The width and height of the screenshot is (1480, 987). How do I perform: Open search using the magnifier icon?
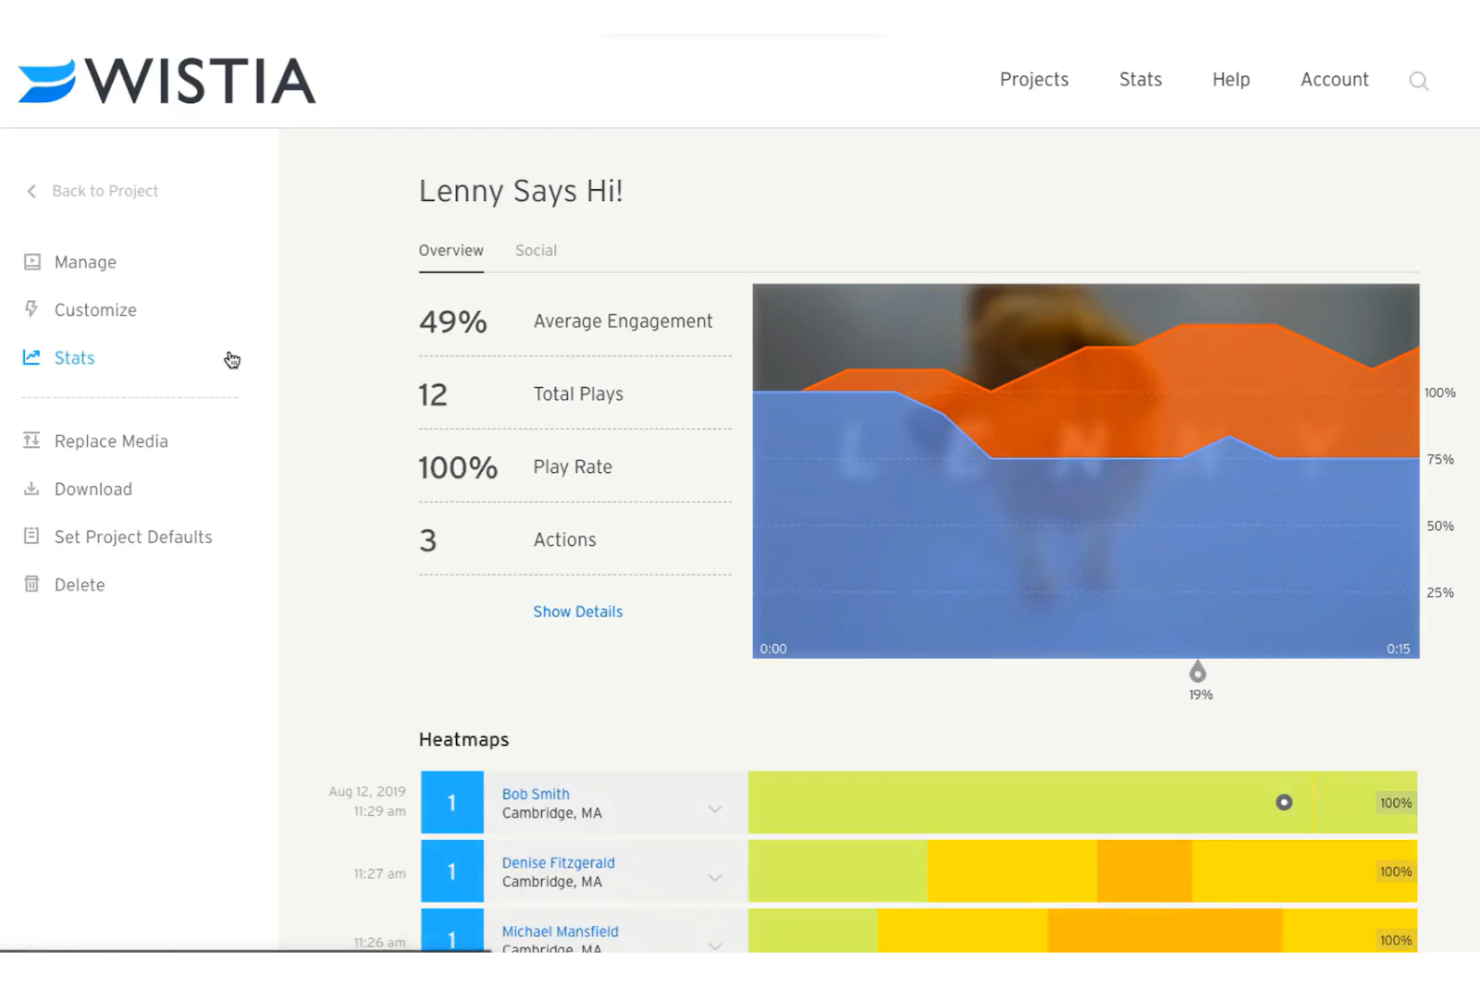(1418, 80)
